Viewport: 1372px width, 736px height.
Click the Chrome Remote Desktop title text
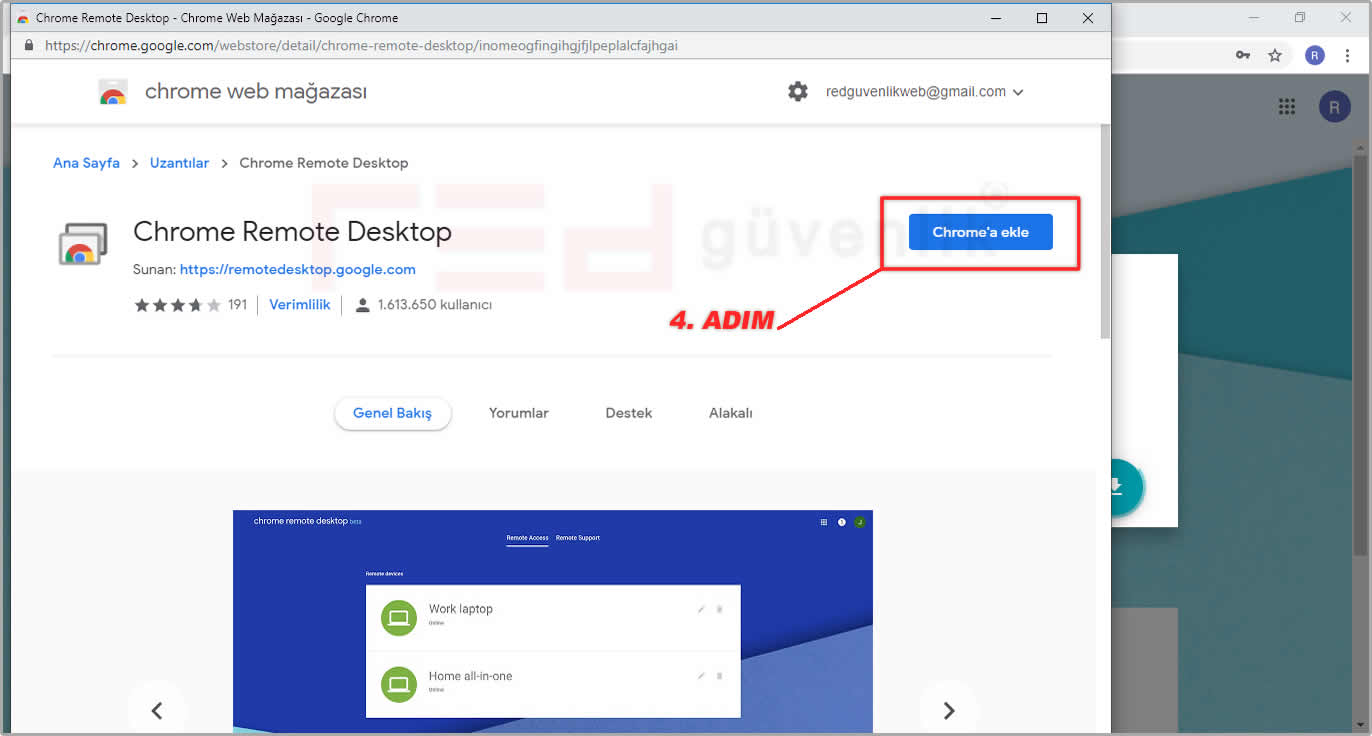[292, 232]
